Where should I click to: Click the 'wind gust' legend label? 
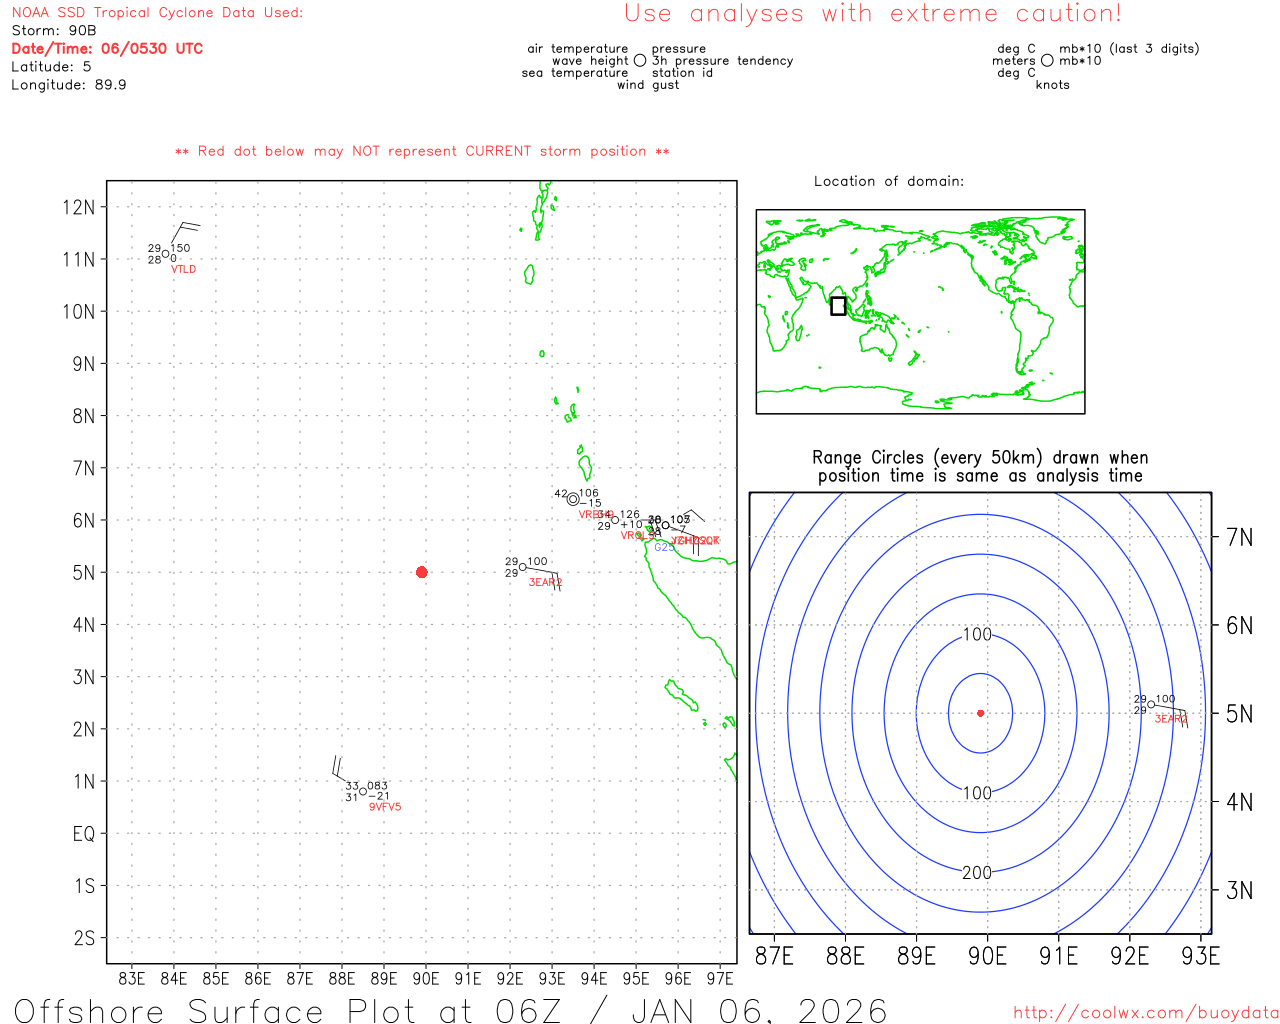pos(648,85)
